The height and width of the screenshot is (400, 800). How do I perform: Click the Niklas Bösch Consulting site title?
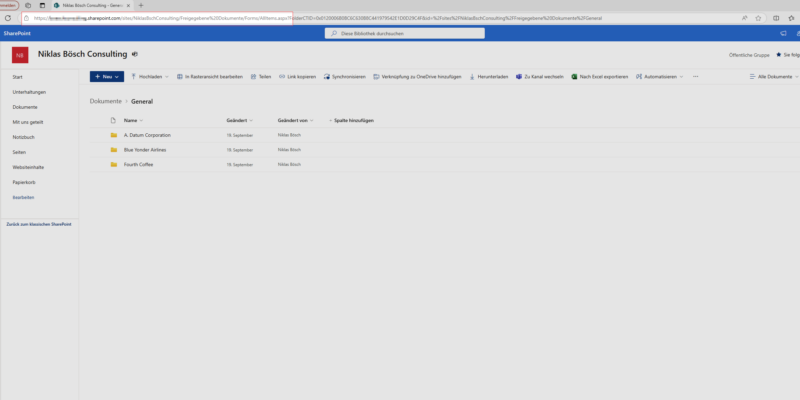[x=82, y=54]
